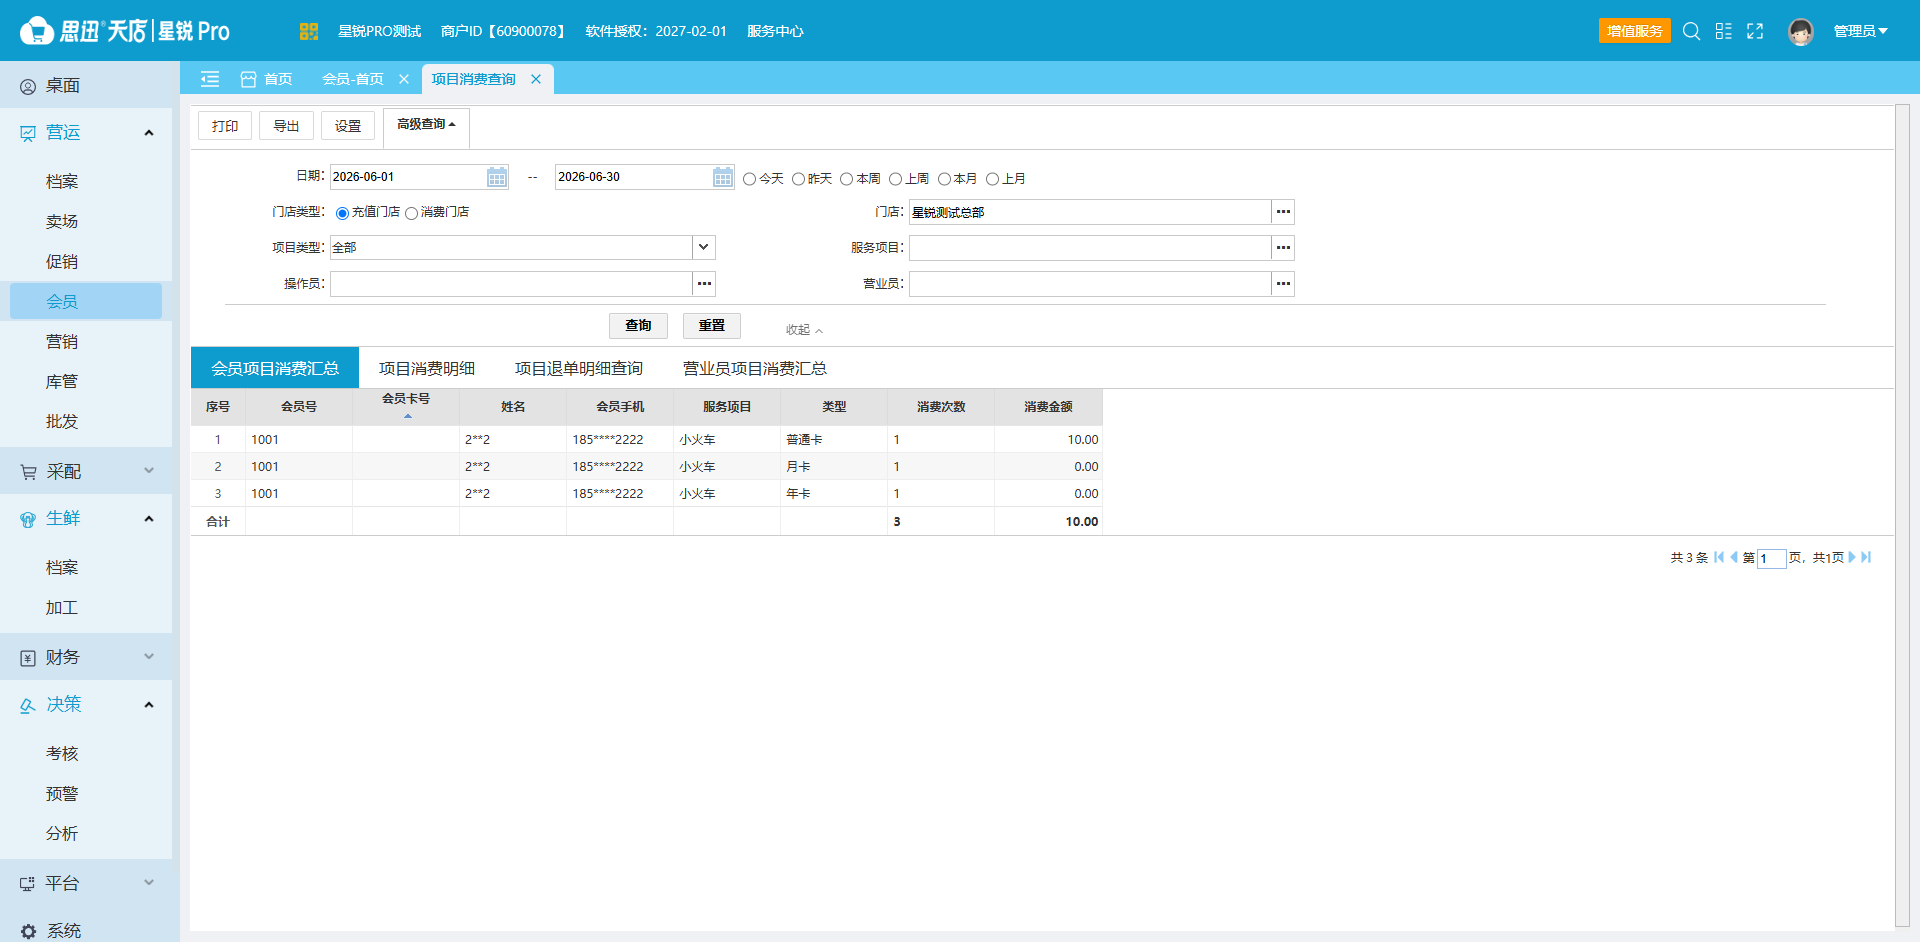Go to first page arrow in pagination
This screenshot has width=1920, height=942.
coord(1719,557)
